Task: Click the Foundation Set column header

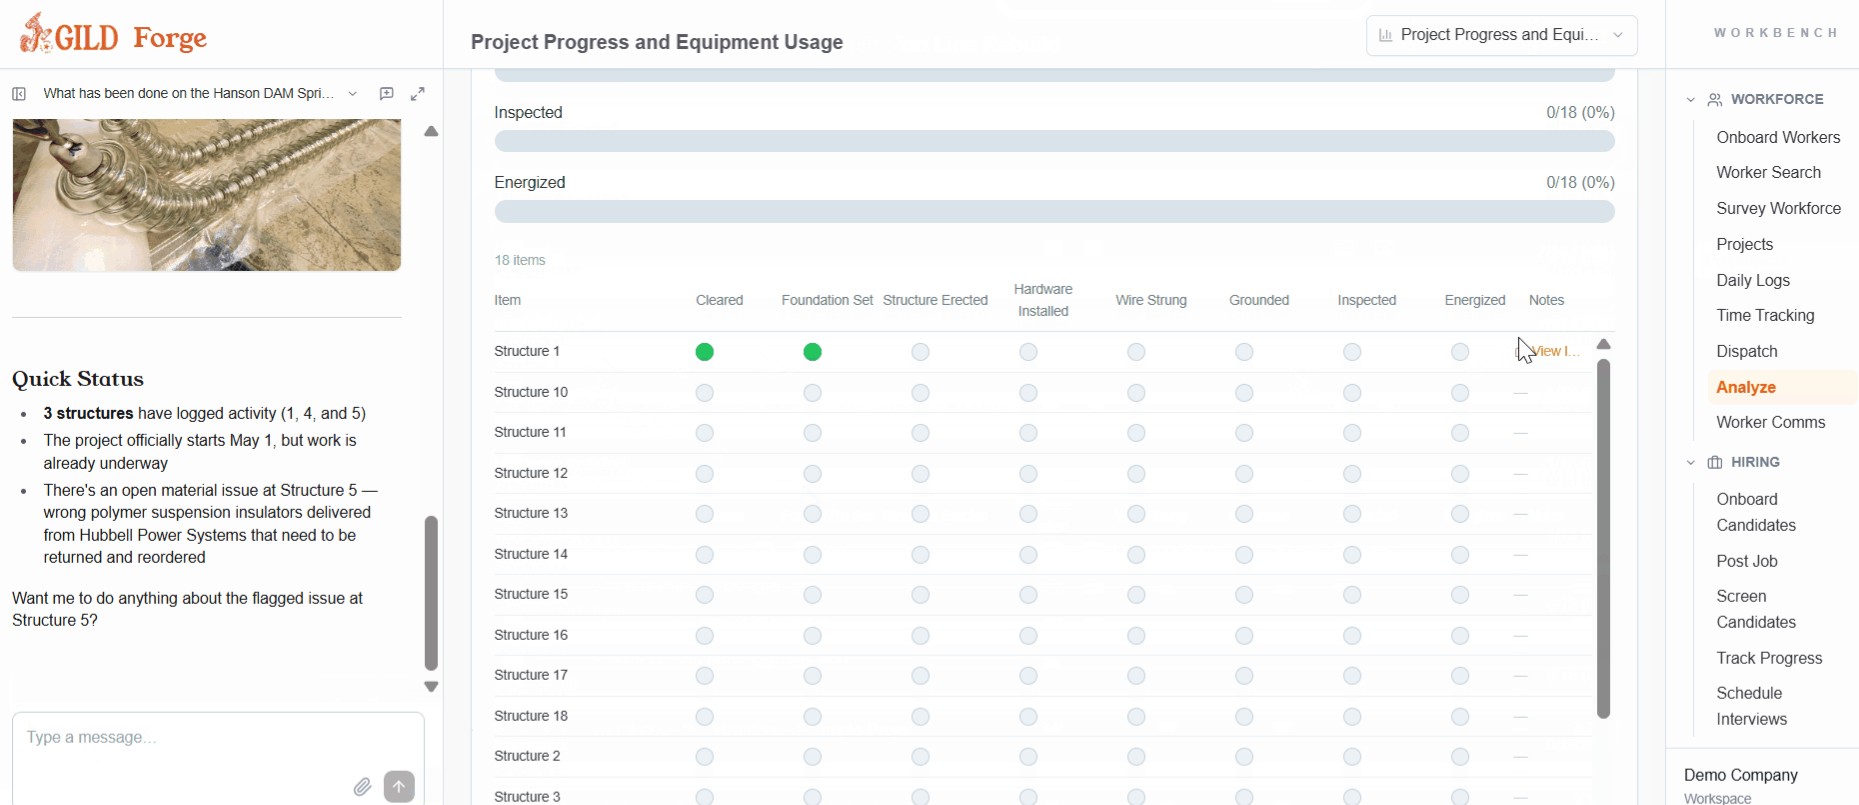Action: tap(827, 301)
